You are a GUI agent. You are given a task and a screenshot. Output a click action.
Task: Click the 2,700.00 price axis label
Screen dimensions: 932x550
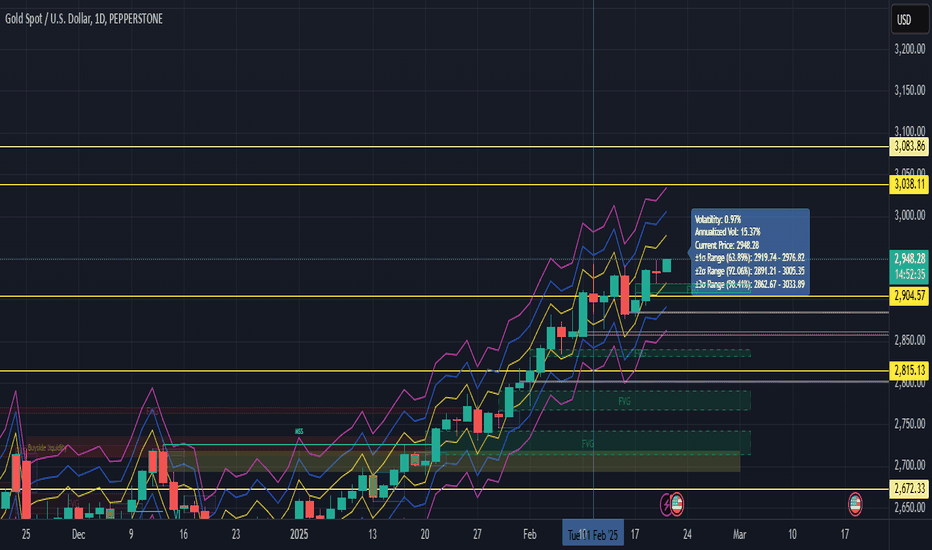[x=909, y=465]
